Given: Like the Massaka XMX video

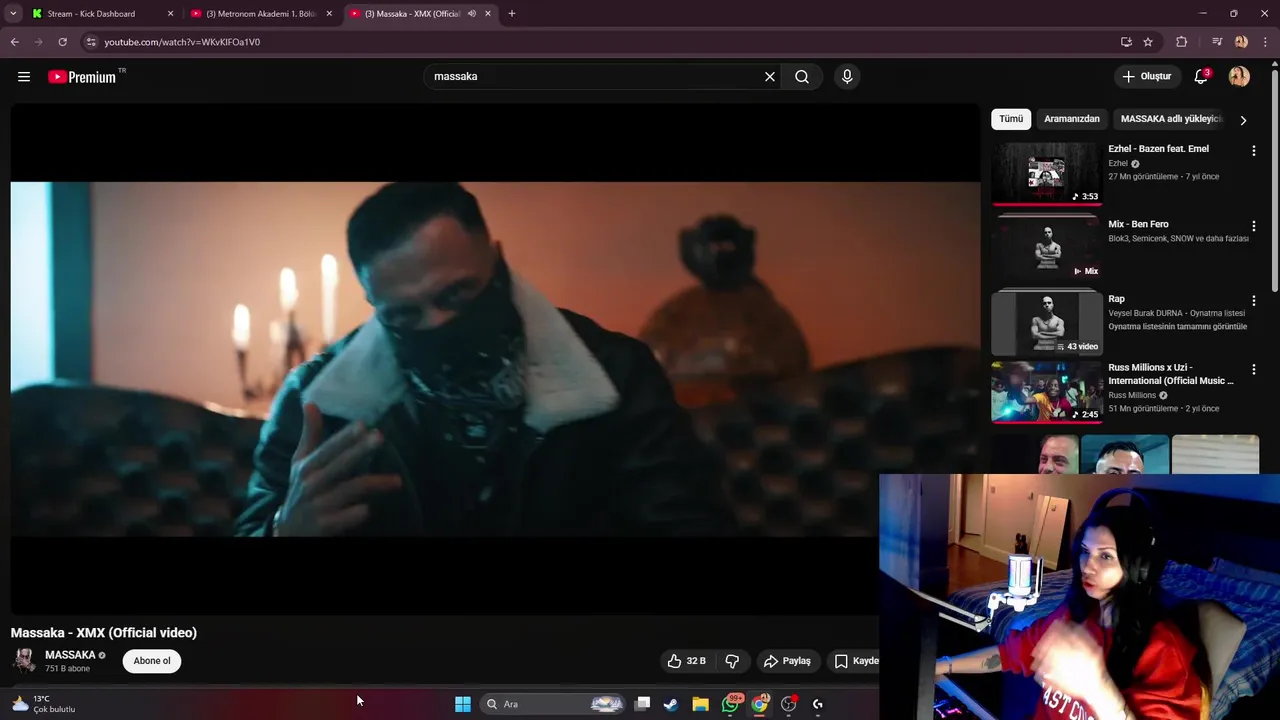Looking at the screenshot, I should point(687,661).
